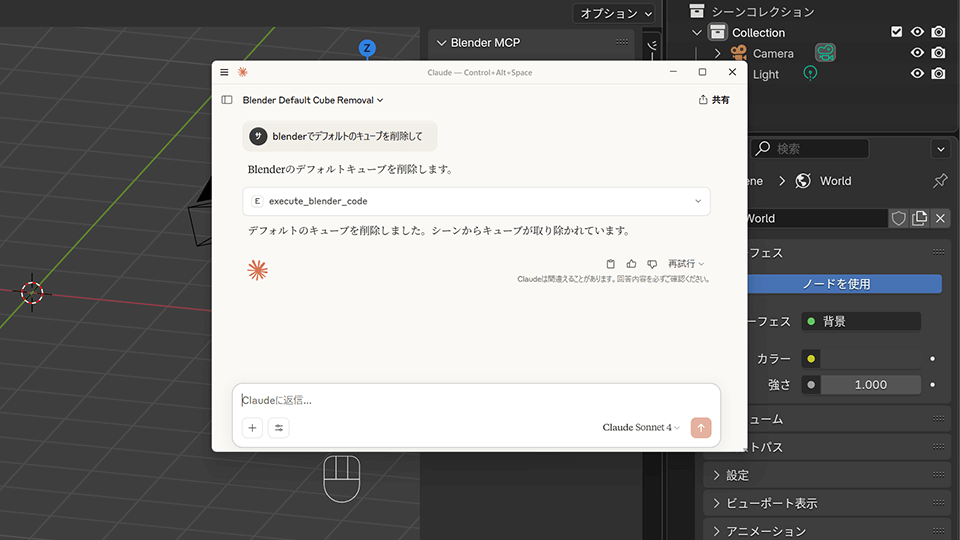The image size is (960, 540).
Task: Send the message with the arrow button
Action: pyautogui.click(x=701, y=428)
